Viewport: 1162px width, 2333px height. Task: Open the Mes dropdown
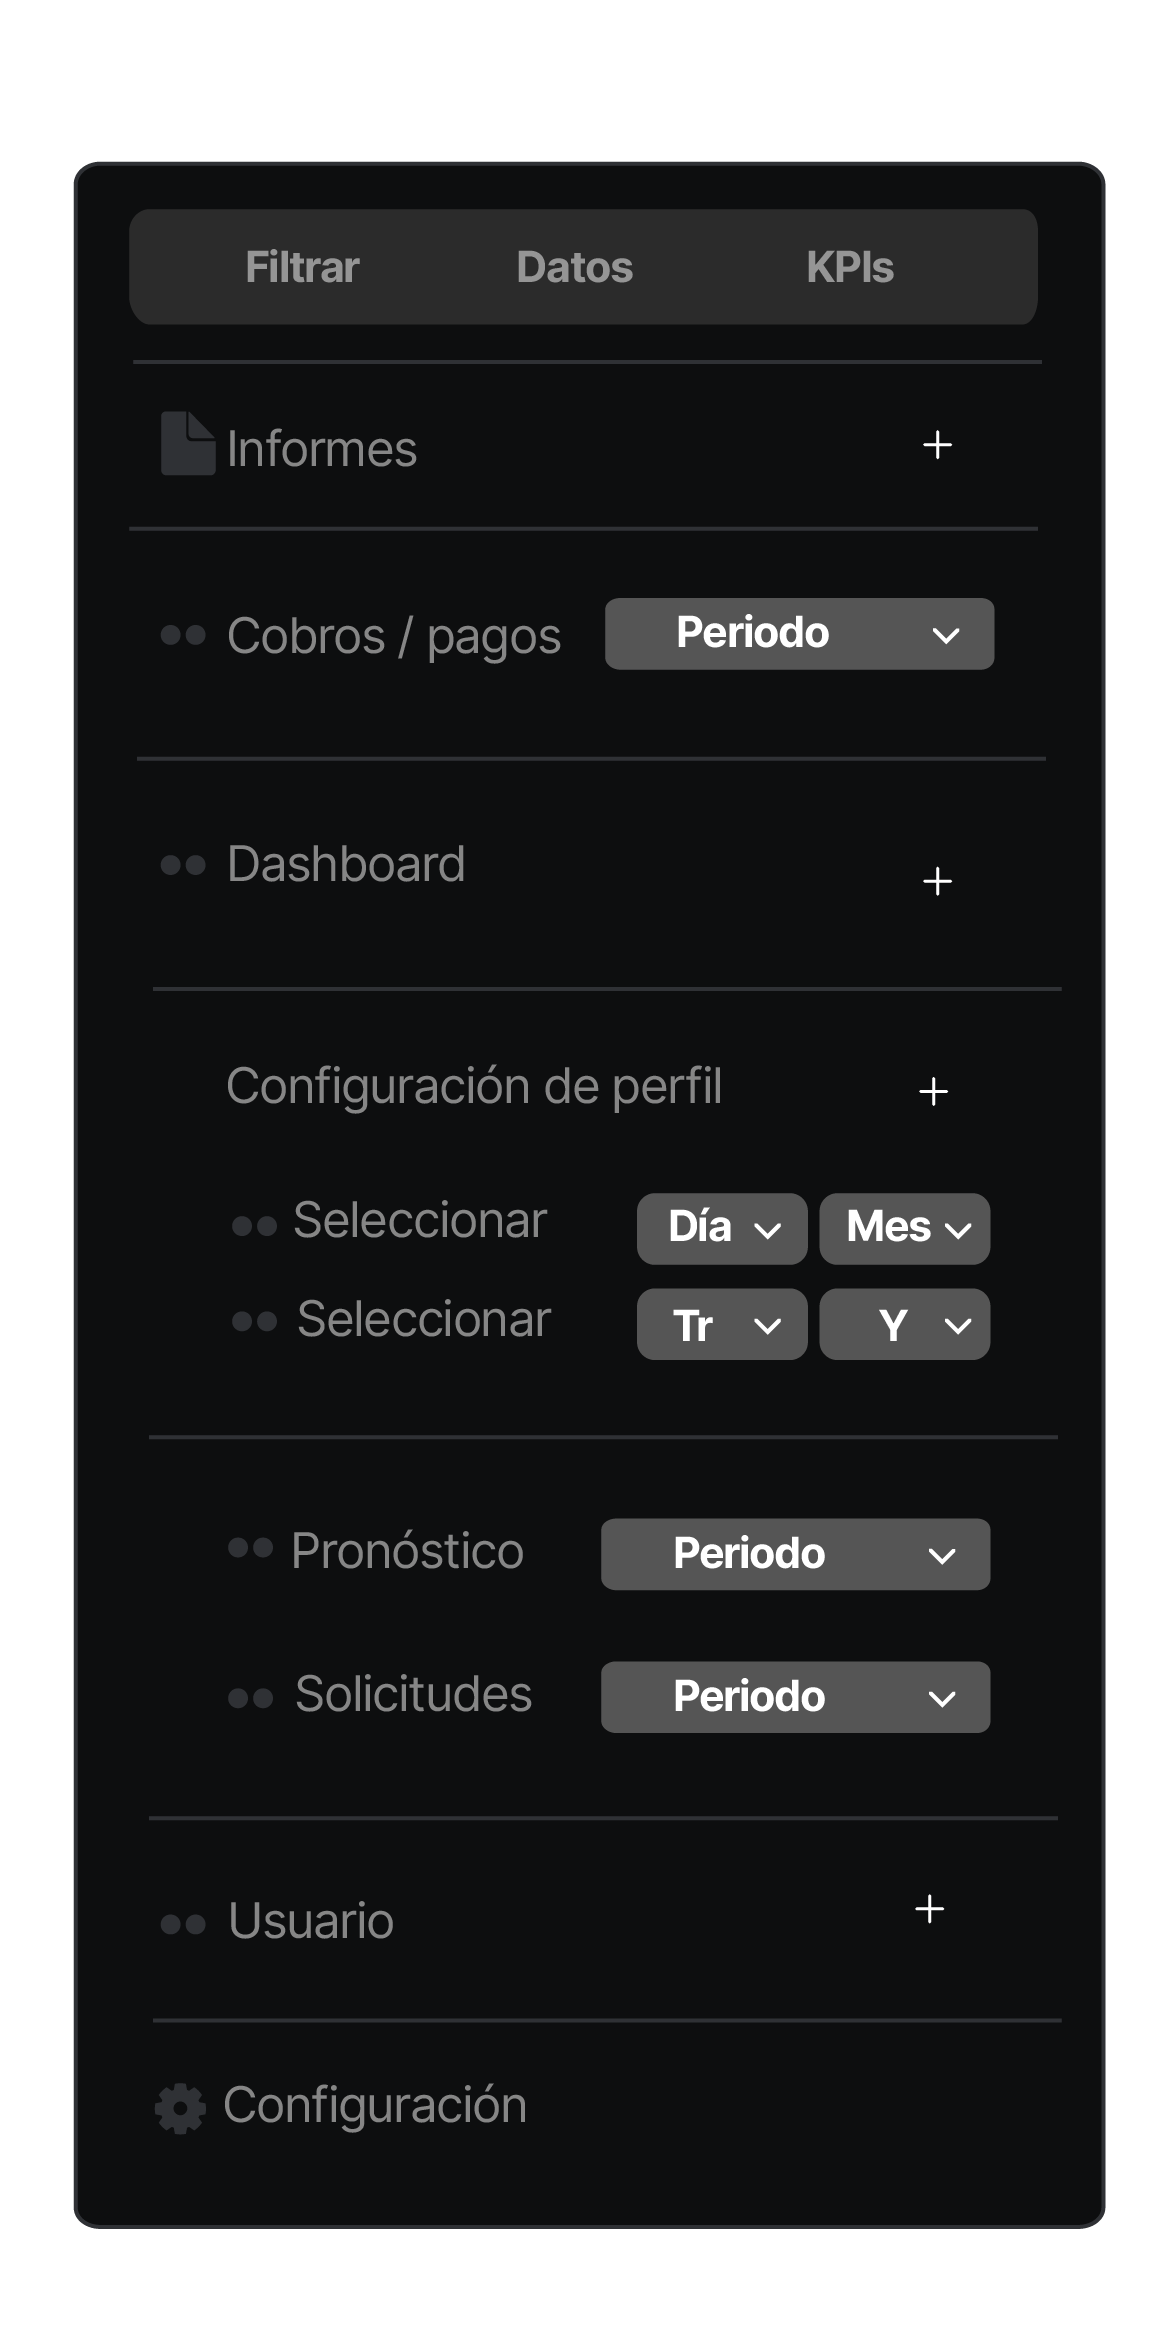pyautogui.click(x=904, y=1228)
